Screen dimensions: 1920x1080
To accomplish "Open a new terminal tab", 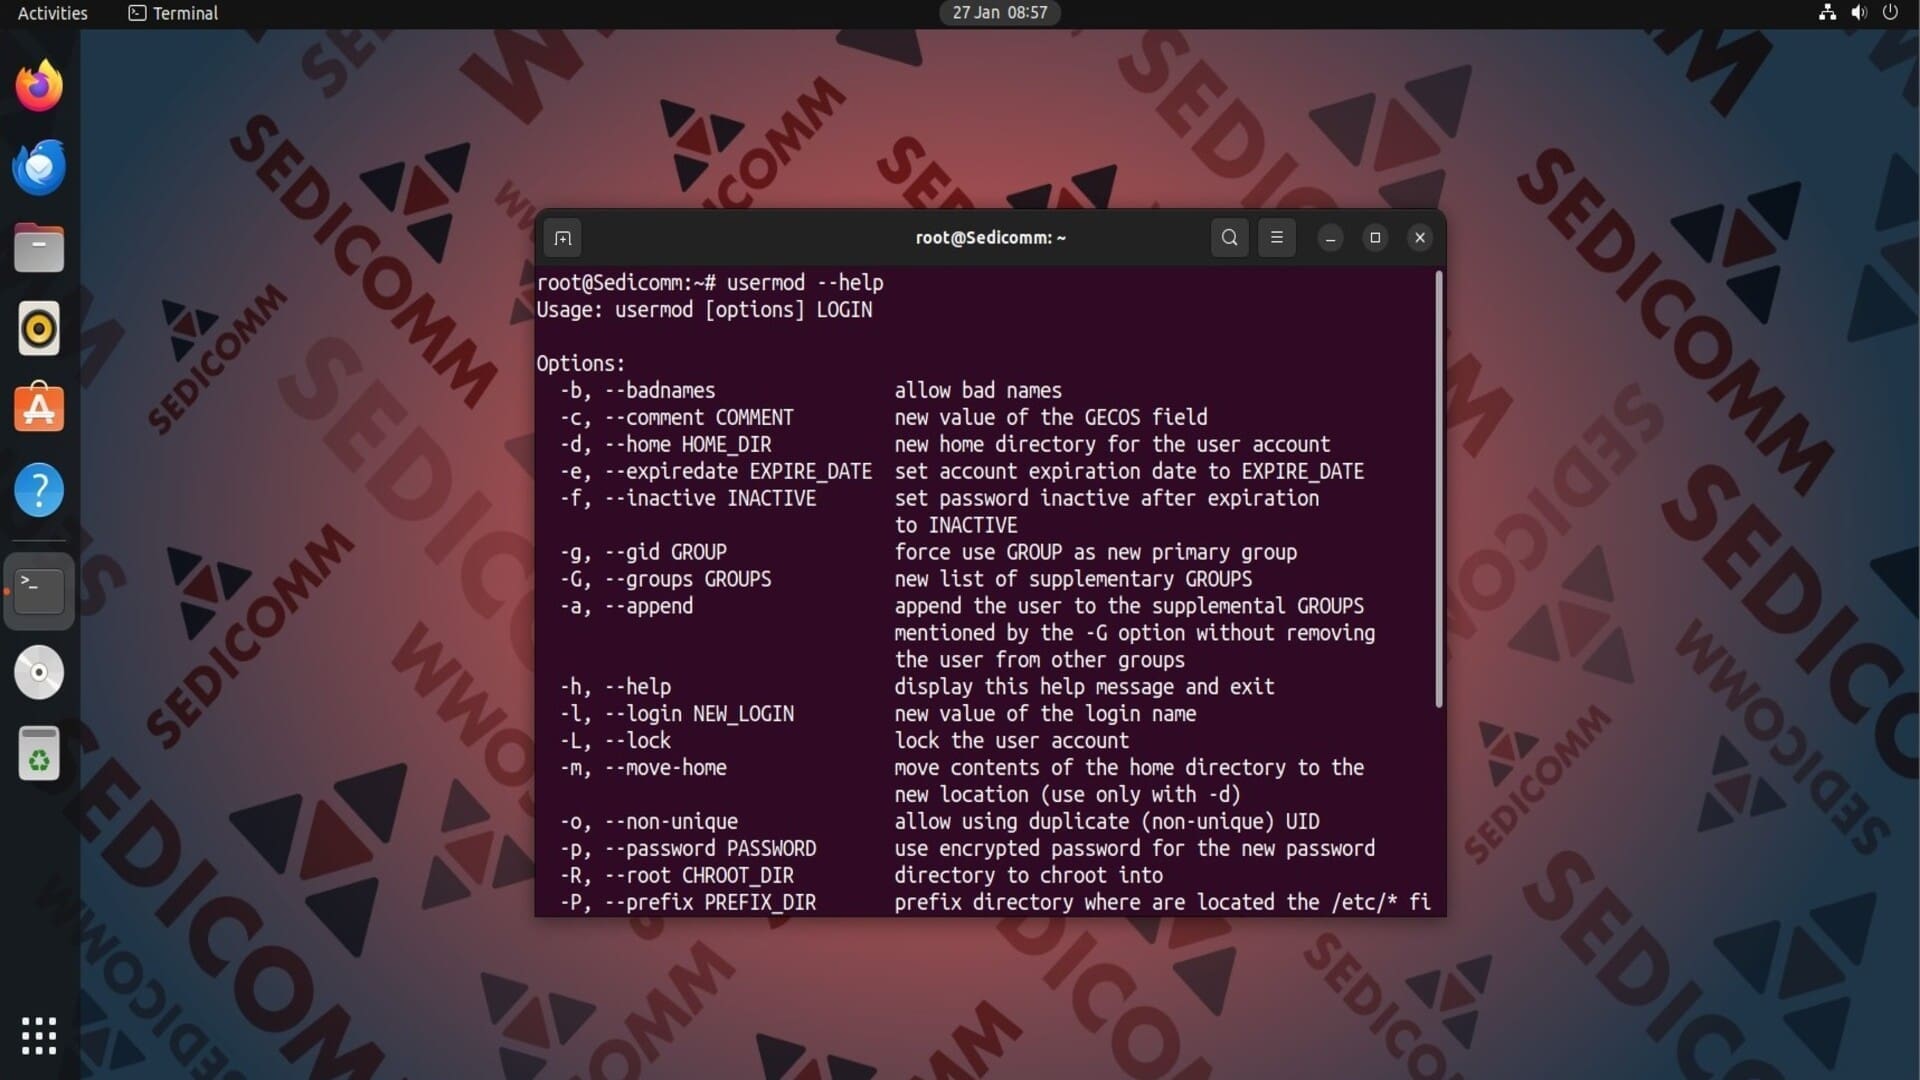I will point(563,238).
